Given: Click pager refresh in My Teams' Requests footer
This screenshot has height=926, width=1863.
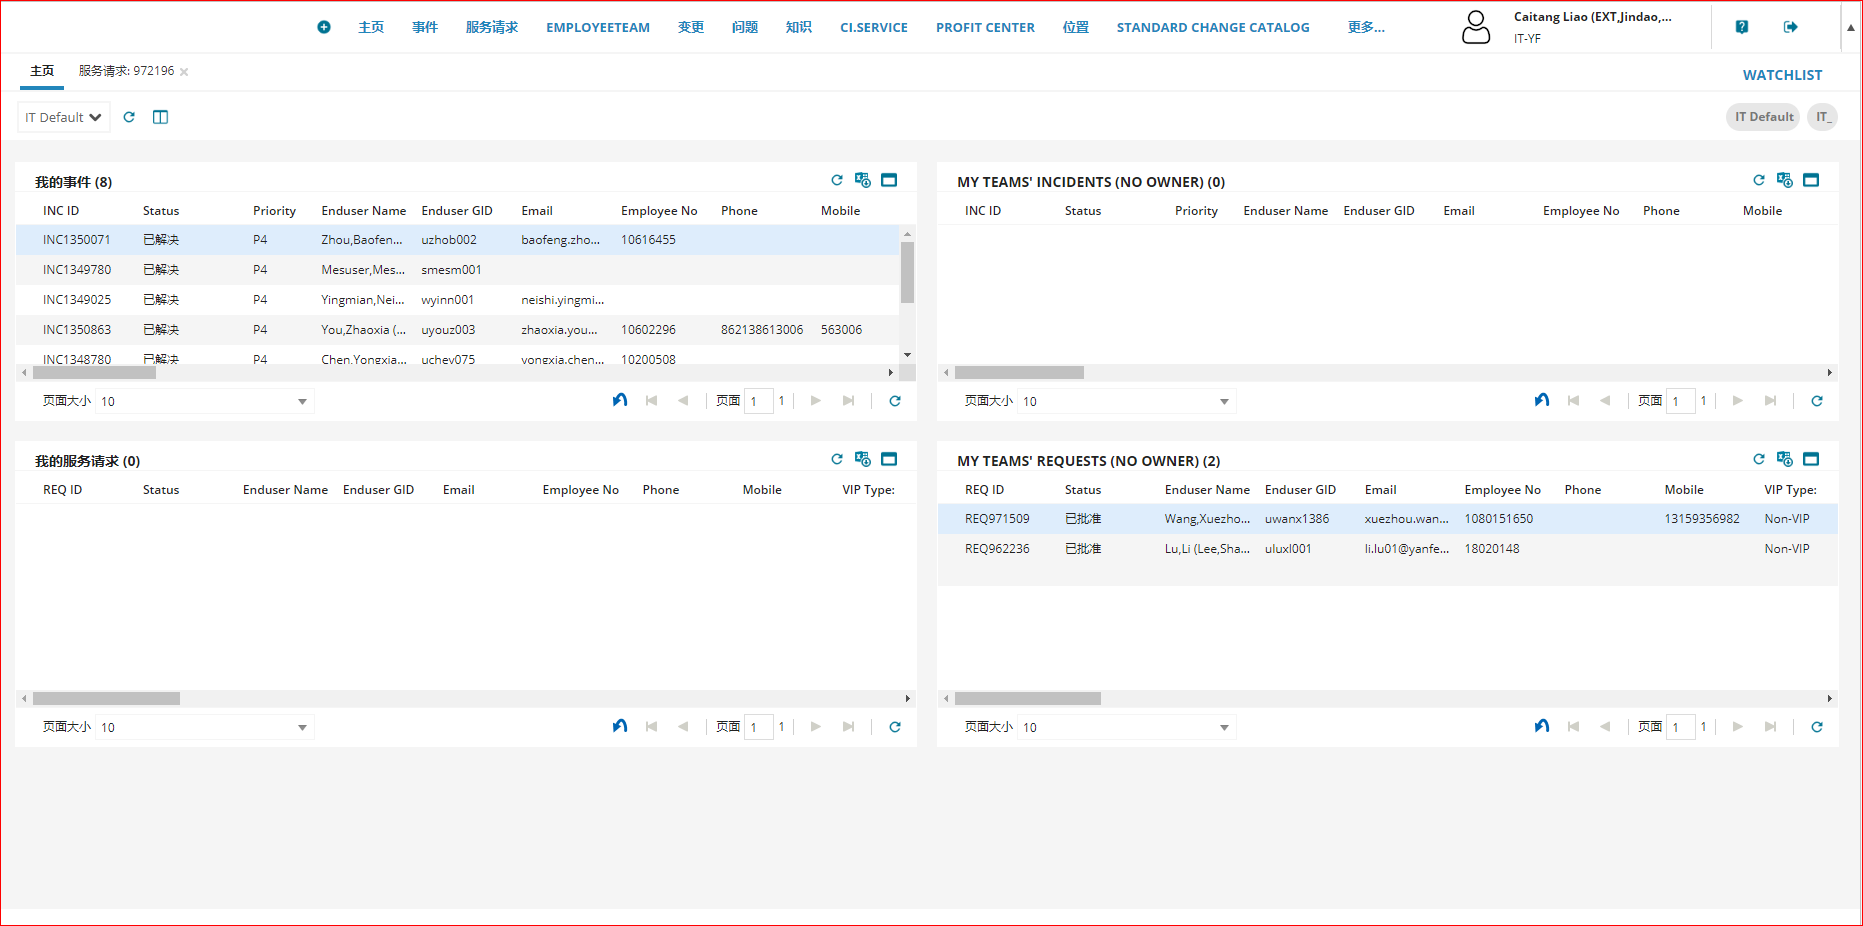Looking at the screenshot, I should click(x=1817, y=727).
